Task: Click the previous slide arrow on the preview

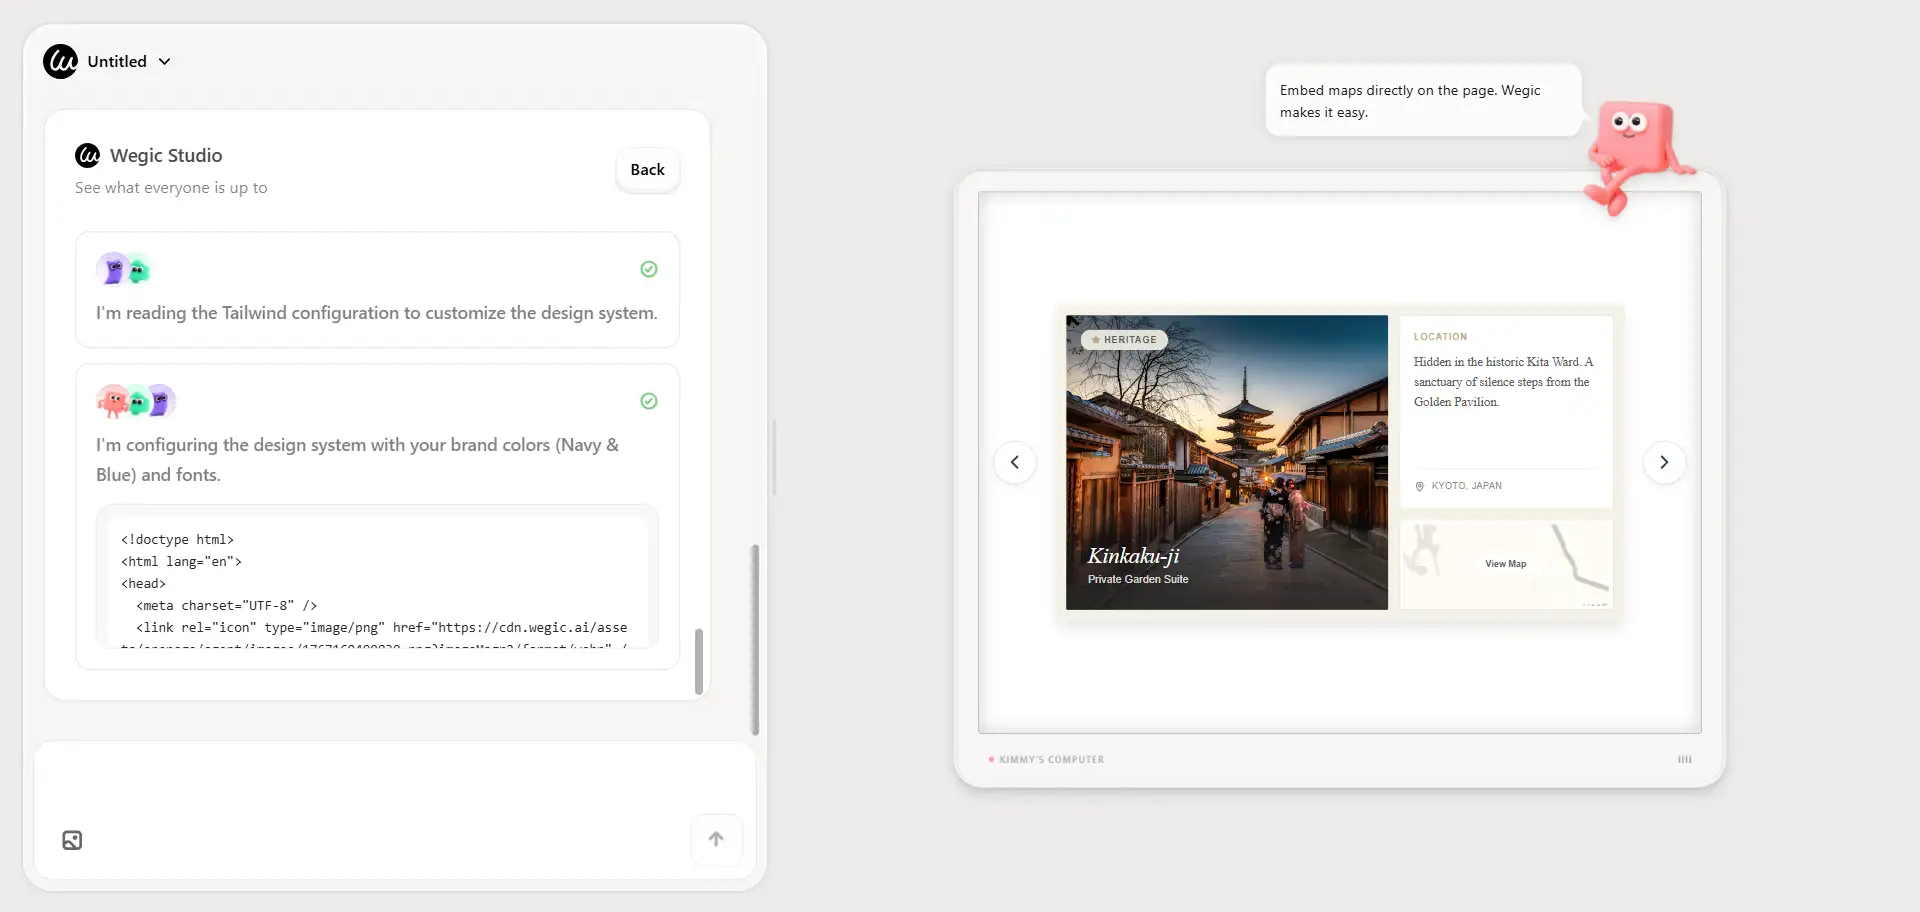Action: click(x=1016, y=462)
